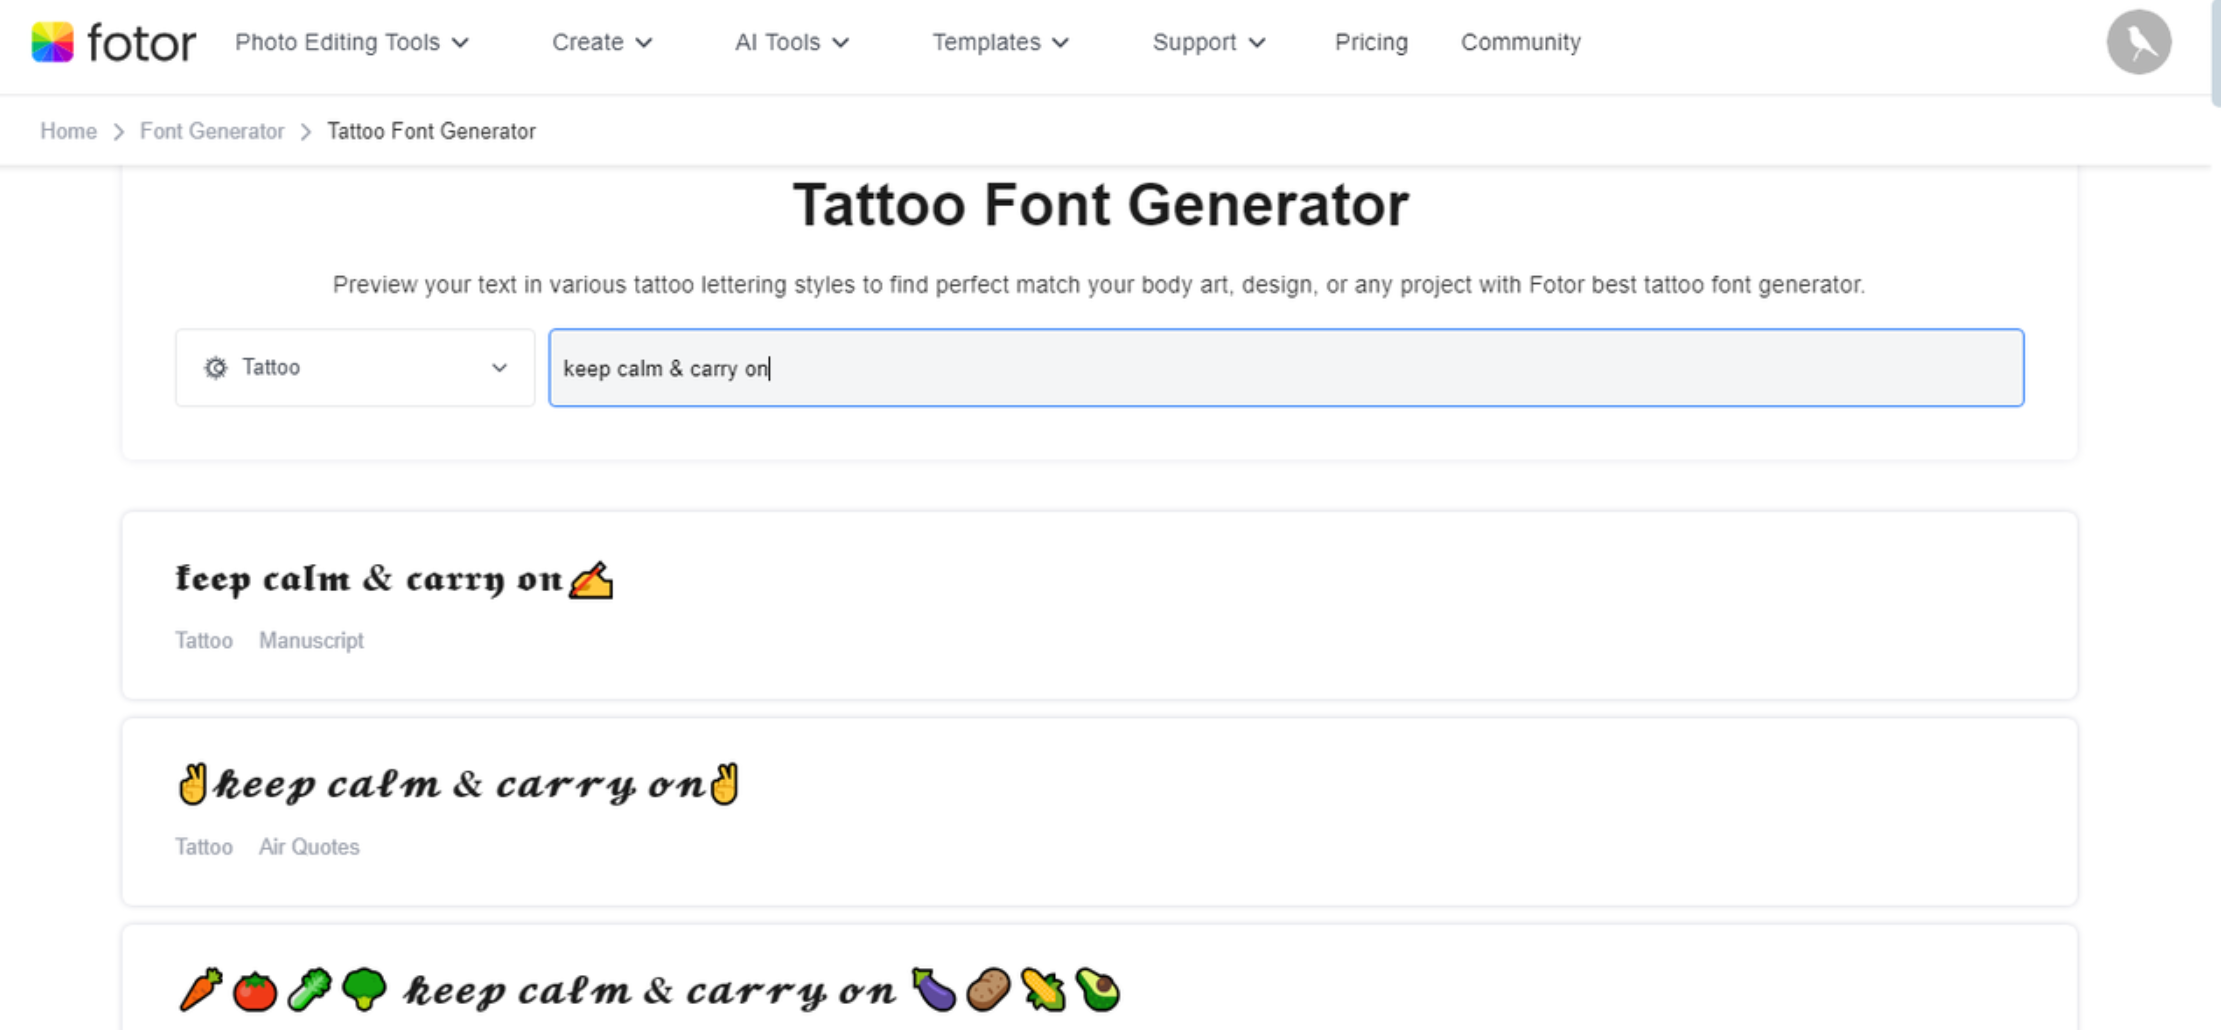This screenshot has height=1030, width=2221.
Task: Click the avocado emoji in the bottom preview
Action: click(x=1096, y=990)
